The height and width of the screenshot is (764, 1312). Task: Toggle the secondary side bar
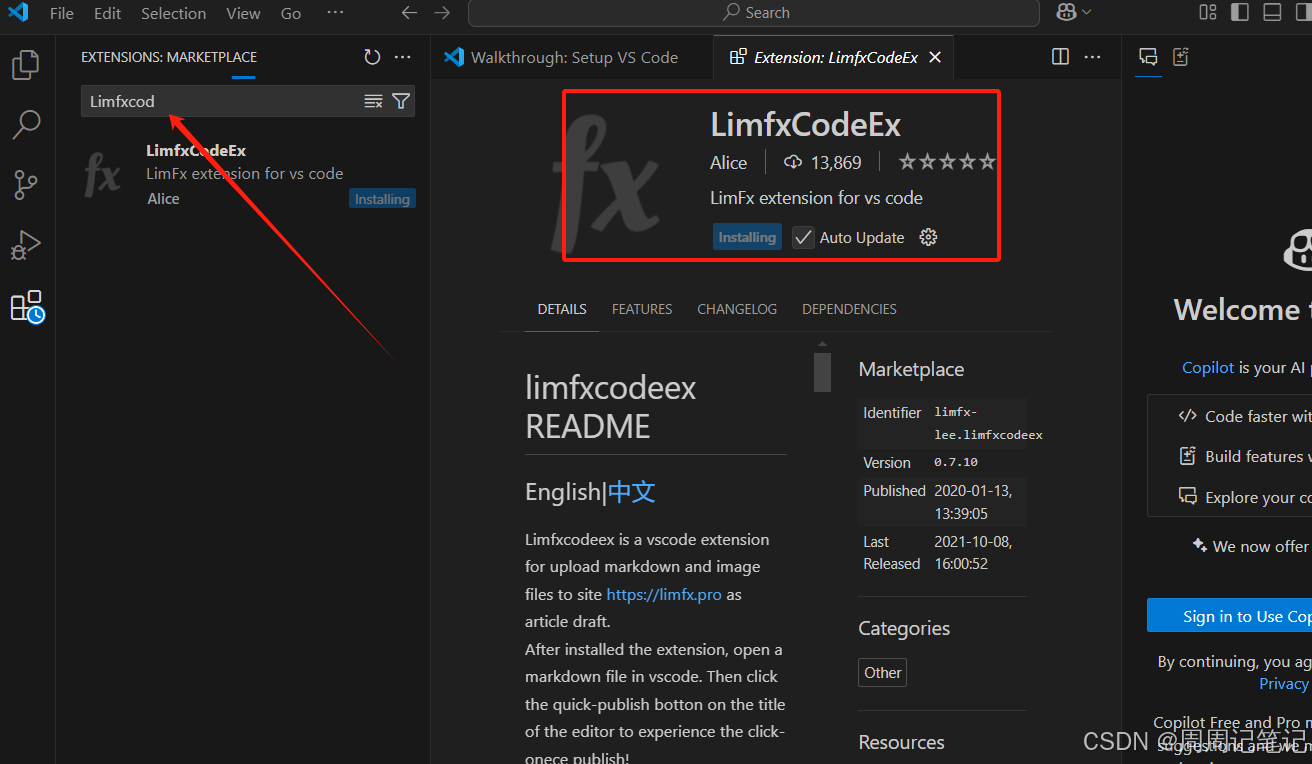click(1303, 12)
